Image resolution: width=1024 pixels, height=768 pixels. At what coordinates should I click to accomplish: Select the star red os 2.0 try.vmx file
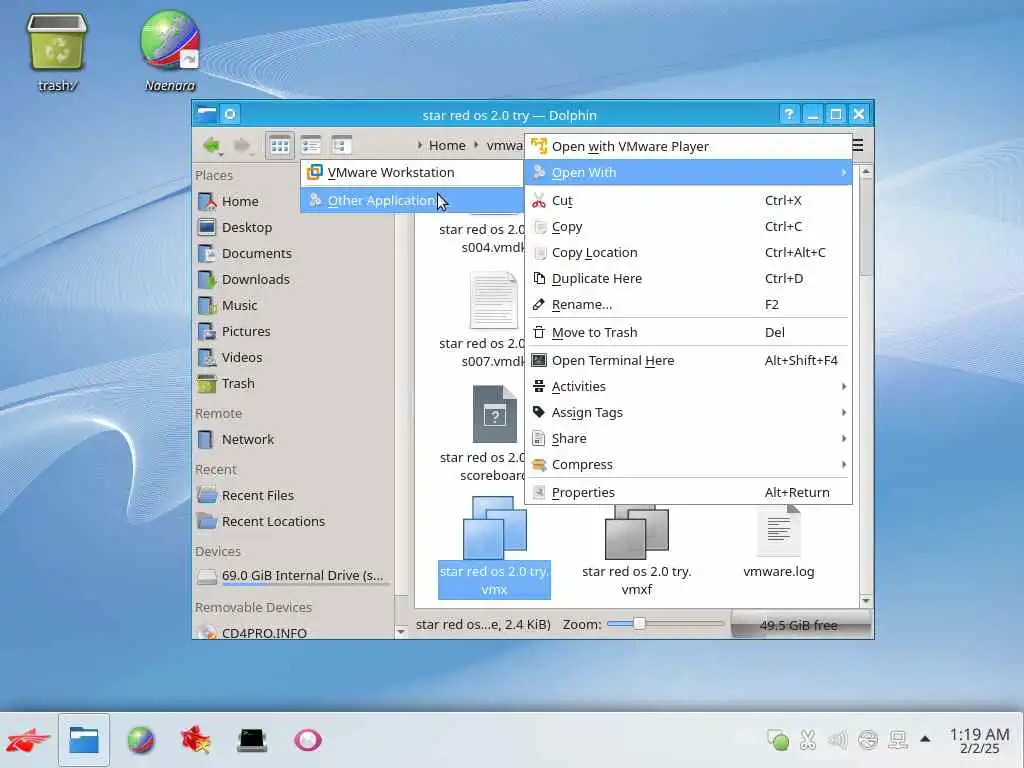click(x=494, y=547)
